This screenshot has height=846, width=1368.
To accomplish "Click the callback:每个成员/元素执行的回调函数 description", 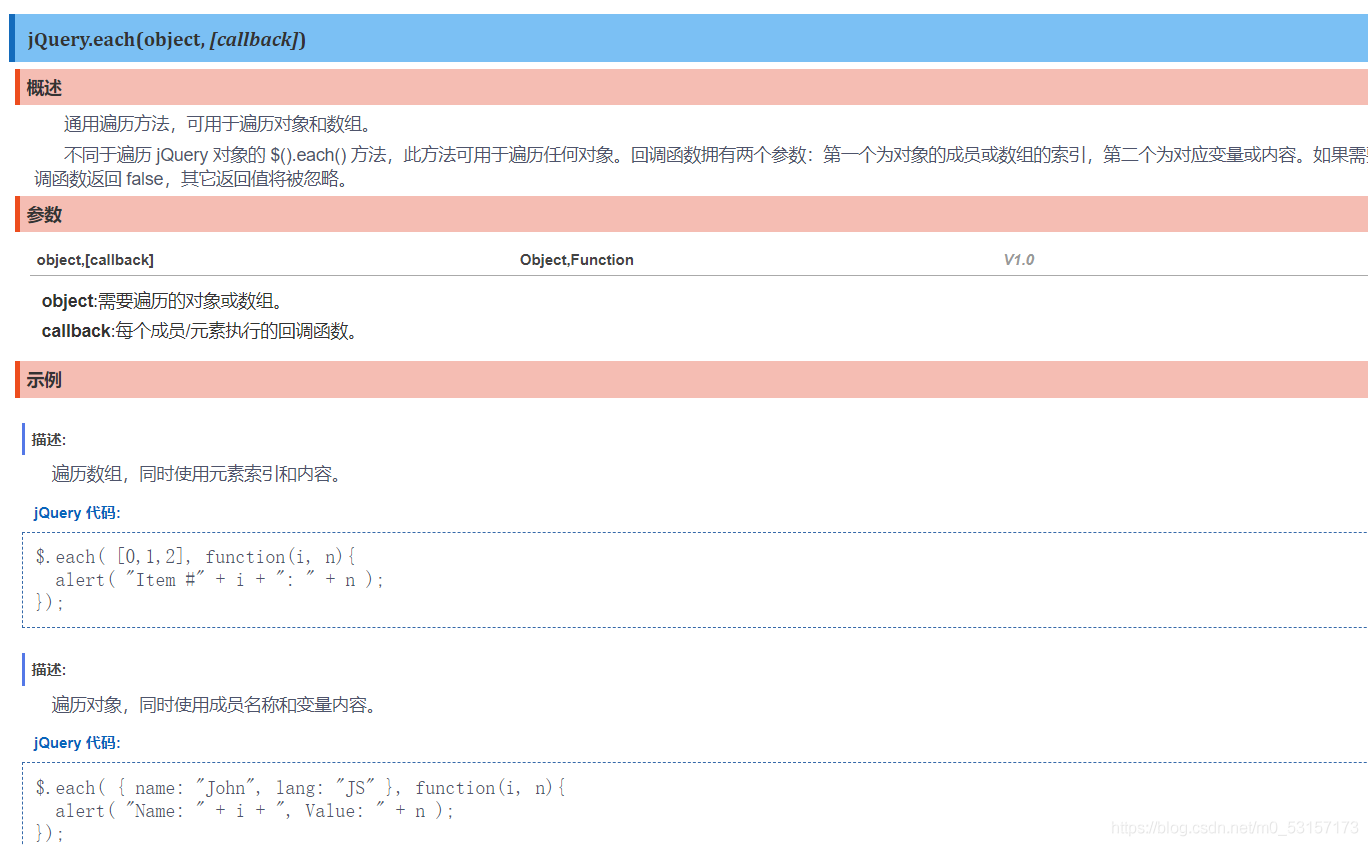I will point(199,331).
